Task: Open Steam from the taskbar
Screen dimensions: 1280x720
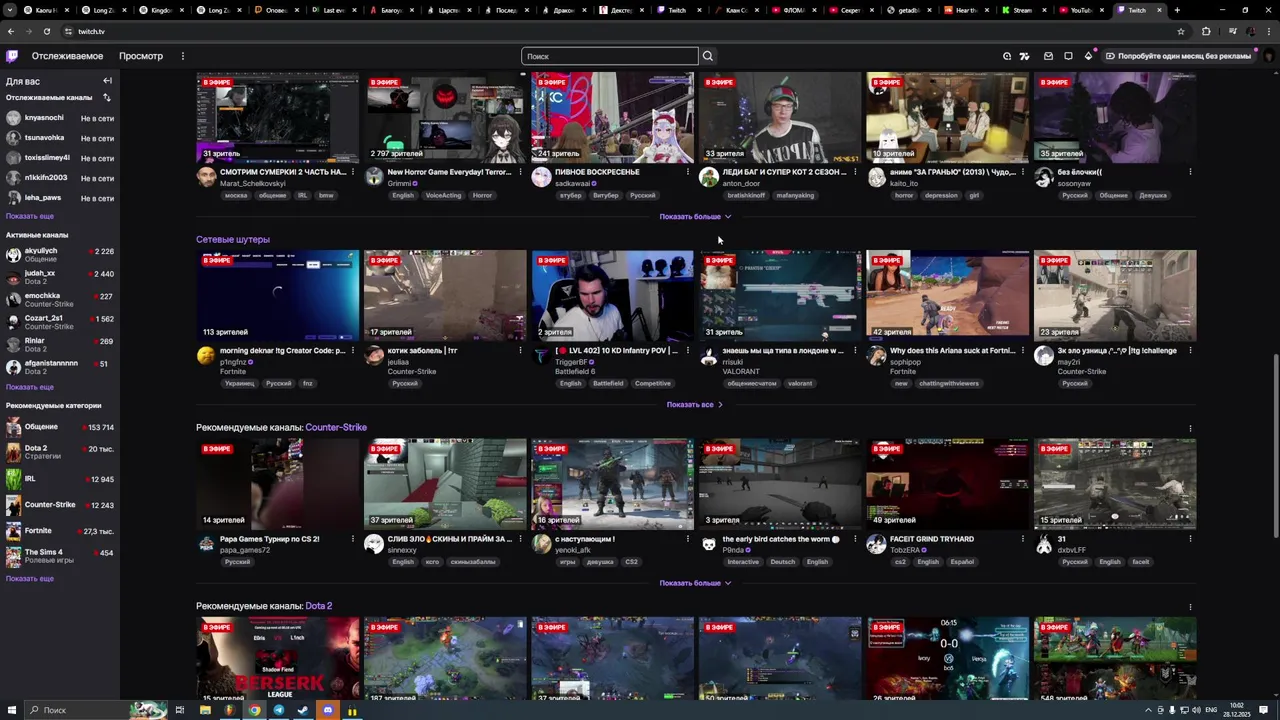Action: [x=302, y=710]
